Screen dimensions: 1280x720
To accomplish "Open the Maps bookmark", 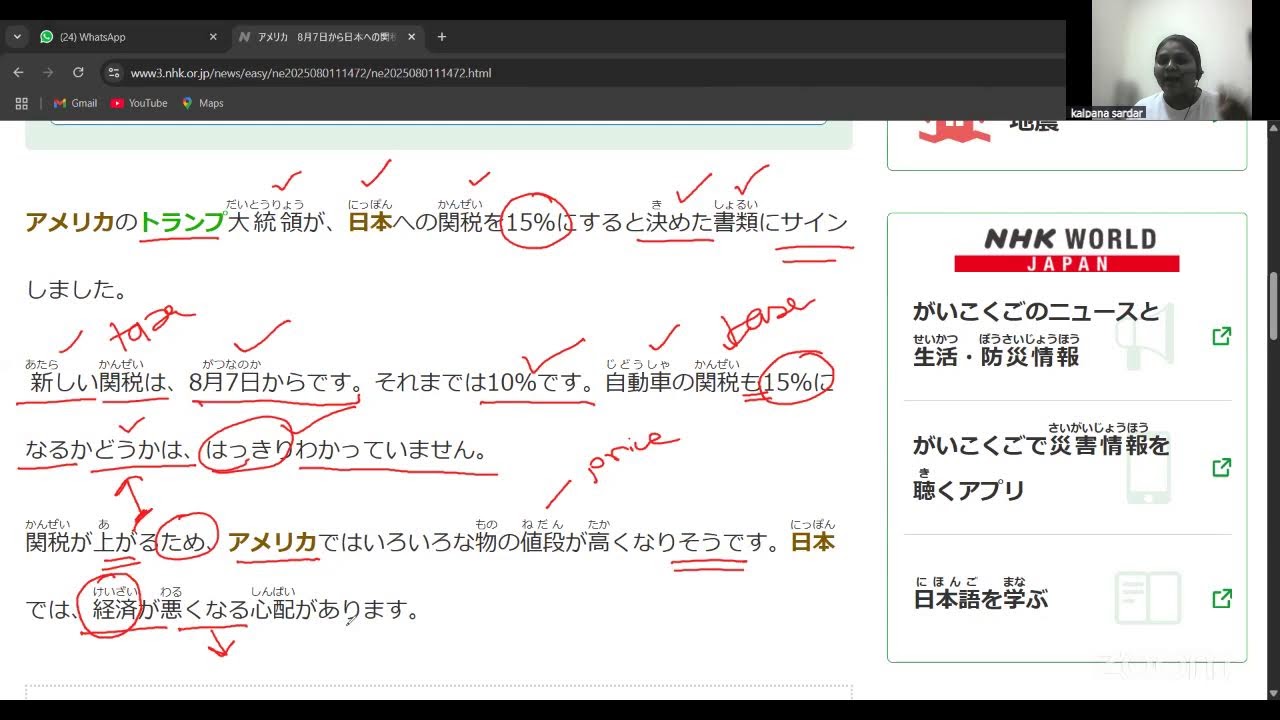I will point(202,103).
